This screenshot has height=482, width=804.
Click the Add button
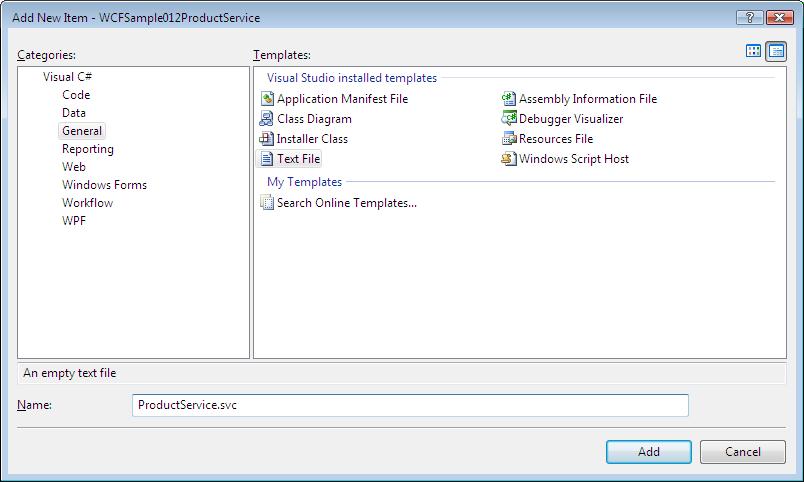point(649,452)
